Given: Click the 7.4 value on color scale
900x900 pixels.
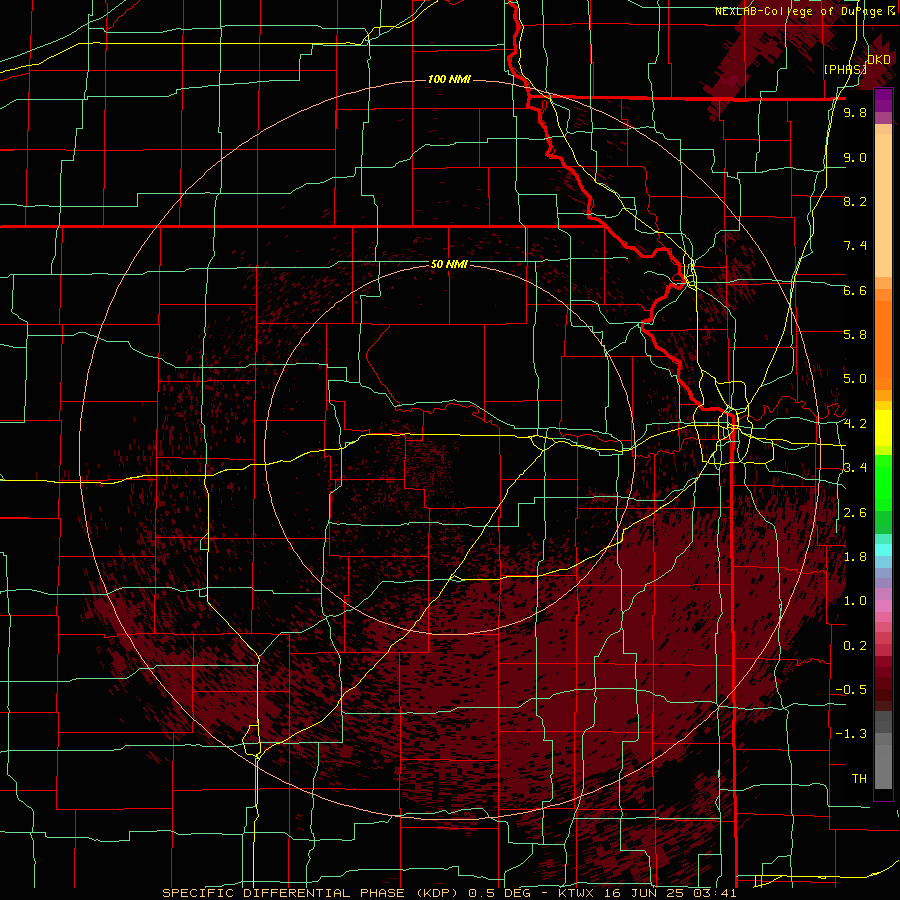Looking at the screenshot, I should coord(855,246).
